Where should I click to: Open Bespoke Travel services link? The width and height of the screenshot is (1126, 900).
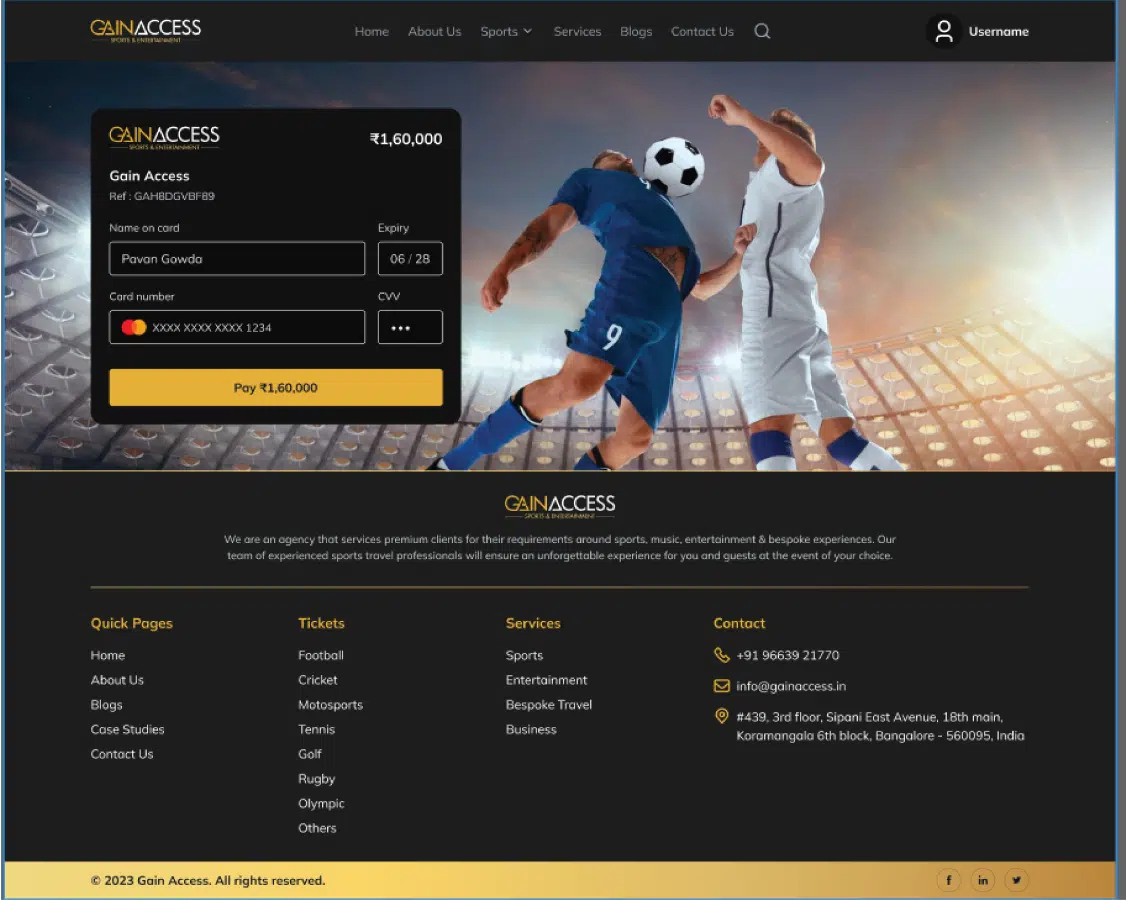(x=548, y=705)
